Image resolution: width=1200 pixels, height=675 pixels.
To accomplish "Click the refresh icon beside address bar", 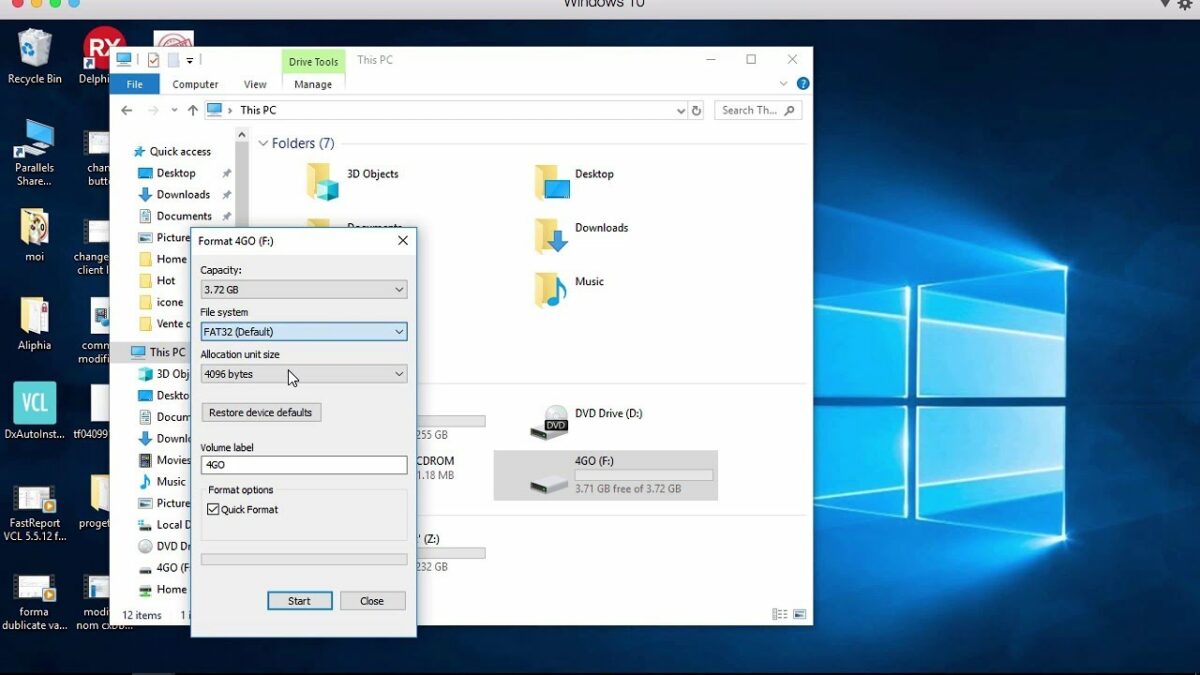I will point(696,110).
